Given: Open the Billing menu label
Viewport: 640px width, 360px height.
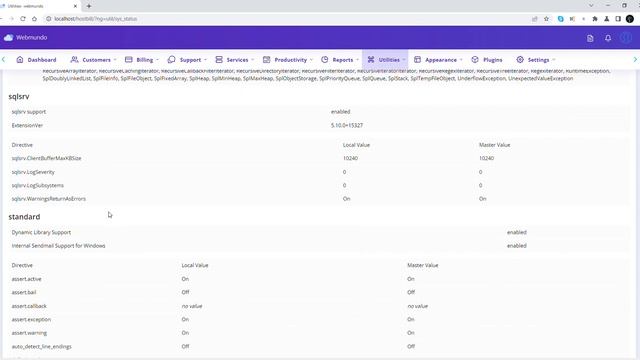Looking at the screenshot, I should pyautogui.click(x=144, y=60).
